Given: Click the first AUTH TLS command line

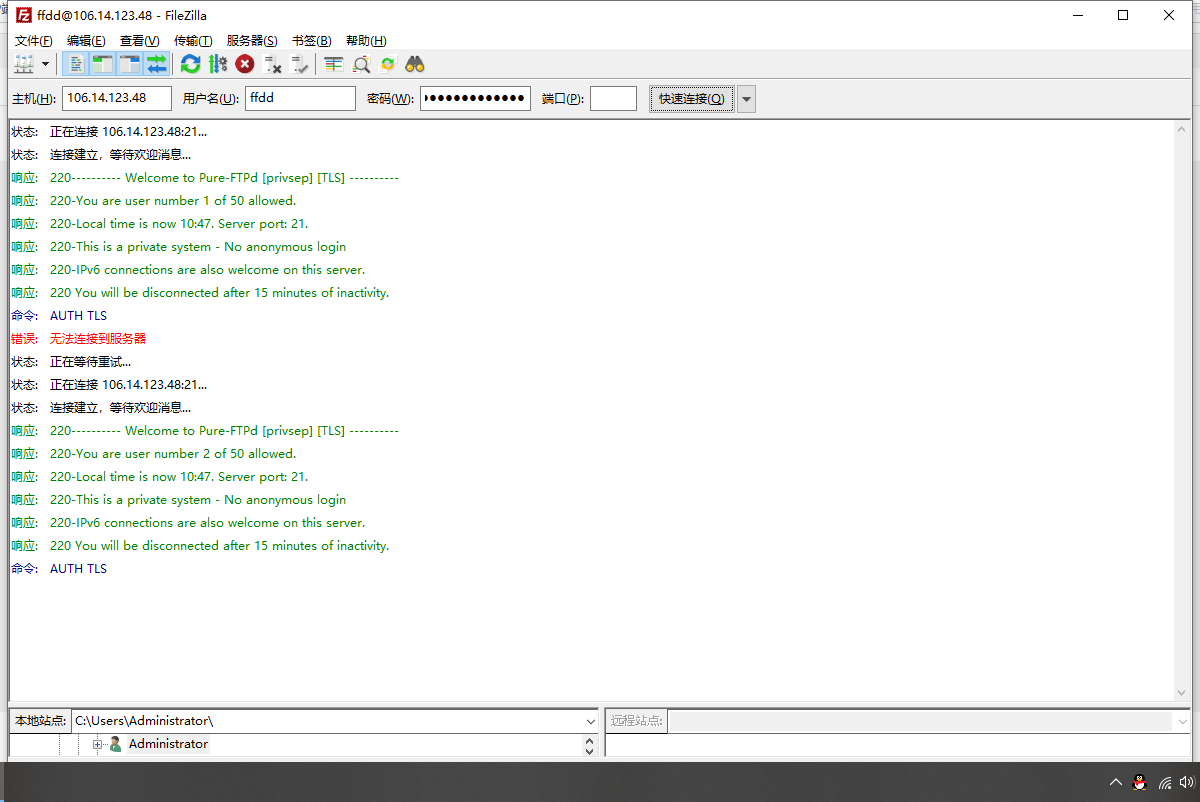Looking at the screenshot, I should [x=78, y=316].
